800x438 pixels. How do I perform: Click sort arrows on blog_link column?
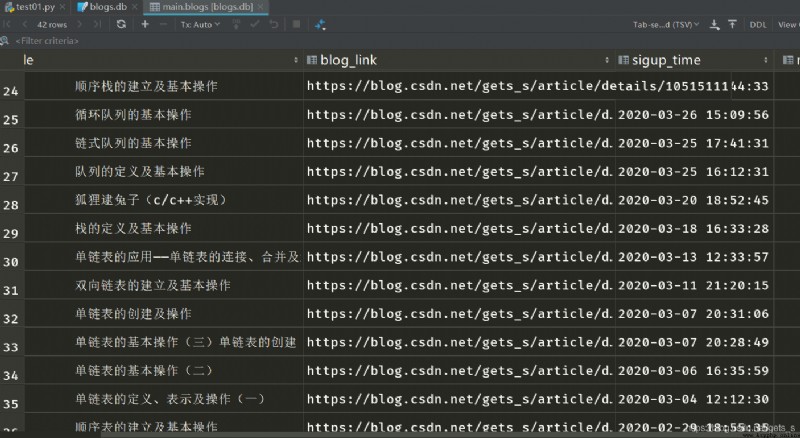[x=607, y=60]
